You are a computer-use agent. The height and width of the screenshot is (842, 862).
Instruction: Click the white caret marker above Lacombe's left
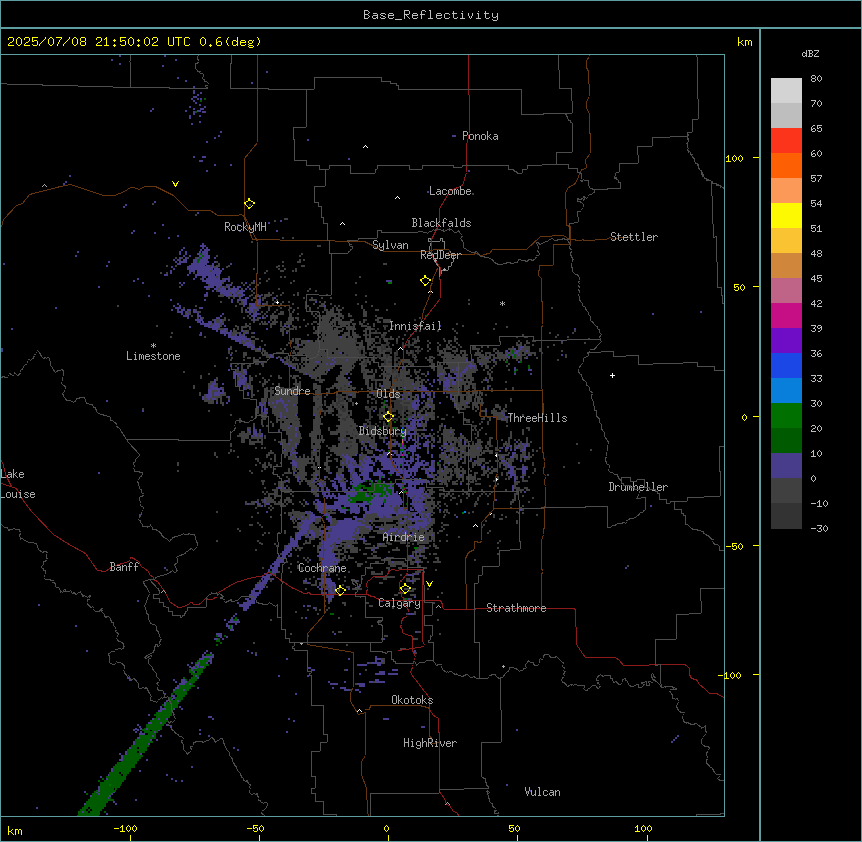click(x=397, y=197)
